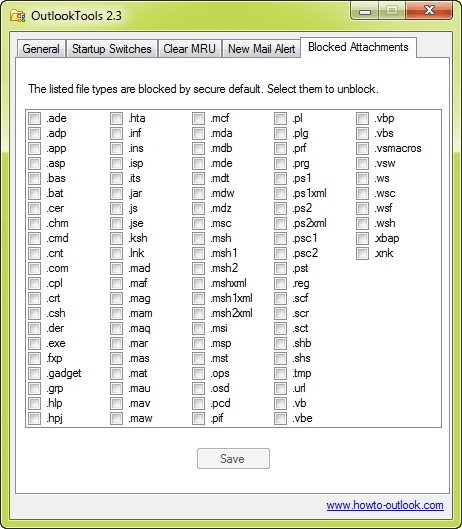This screenshot has height=529, width=462.
Task: Tick the .bat checkbox
Action: click(x=34, y=193)
